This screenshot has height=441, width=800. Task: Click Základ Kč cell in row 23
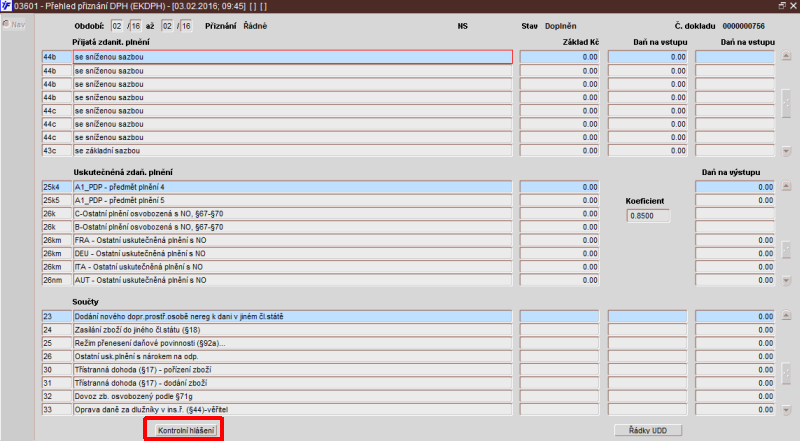pyautogui.click(x=559, y=316)
